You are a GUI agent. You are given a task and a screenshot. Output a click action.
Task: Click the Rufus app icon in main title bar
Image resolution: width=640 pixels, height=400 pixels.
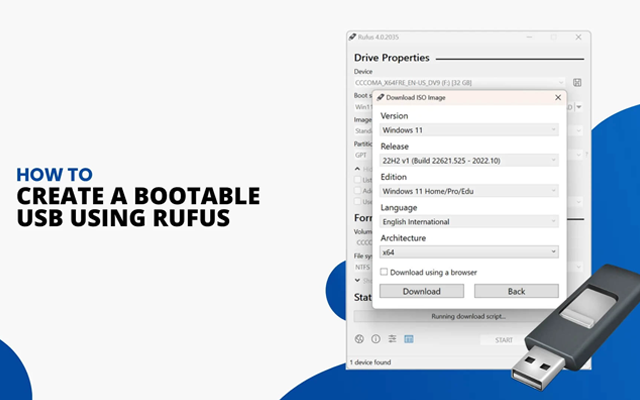coord(353,37)
